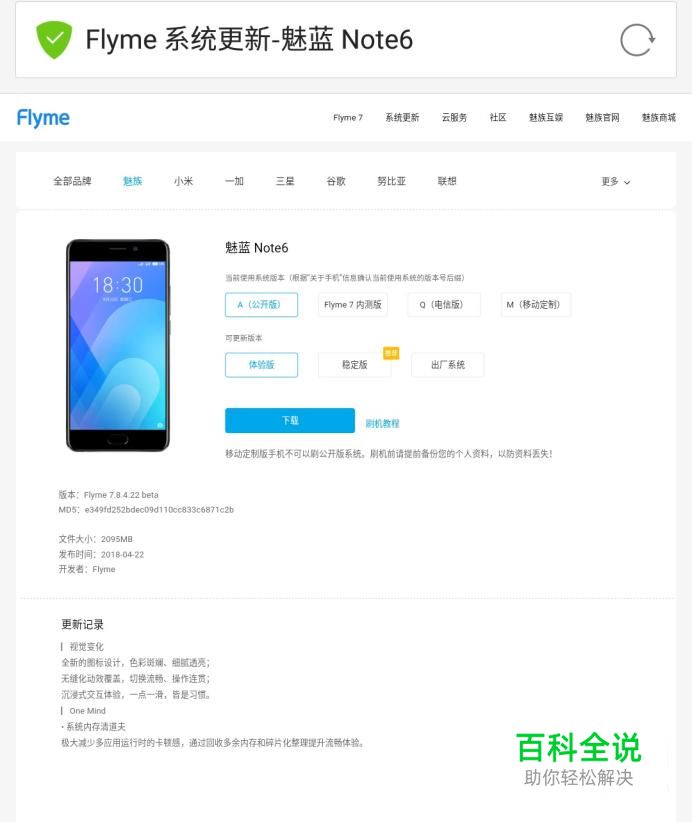Choose the M (移动定制) option
The image size is (692, 822).
point(535,305)
